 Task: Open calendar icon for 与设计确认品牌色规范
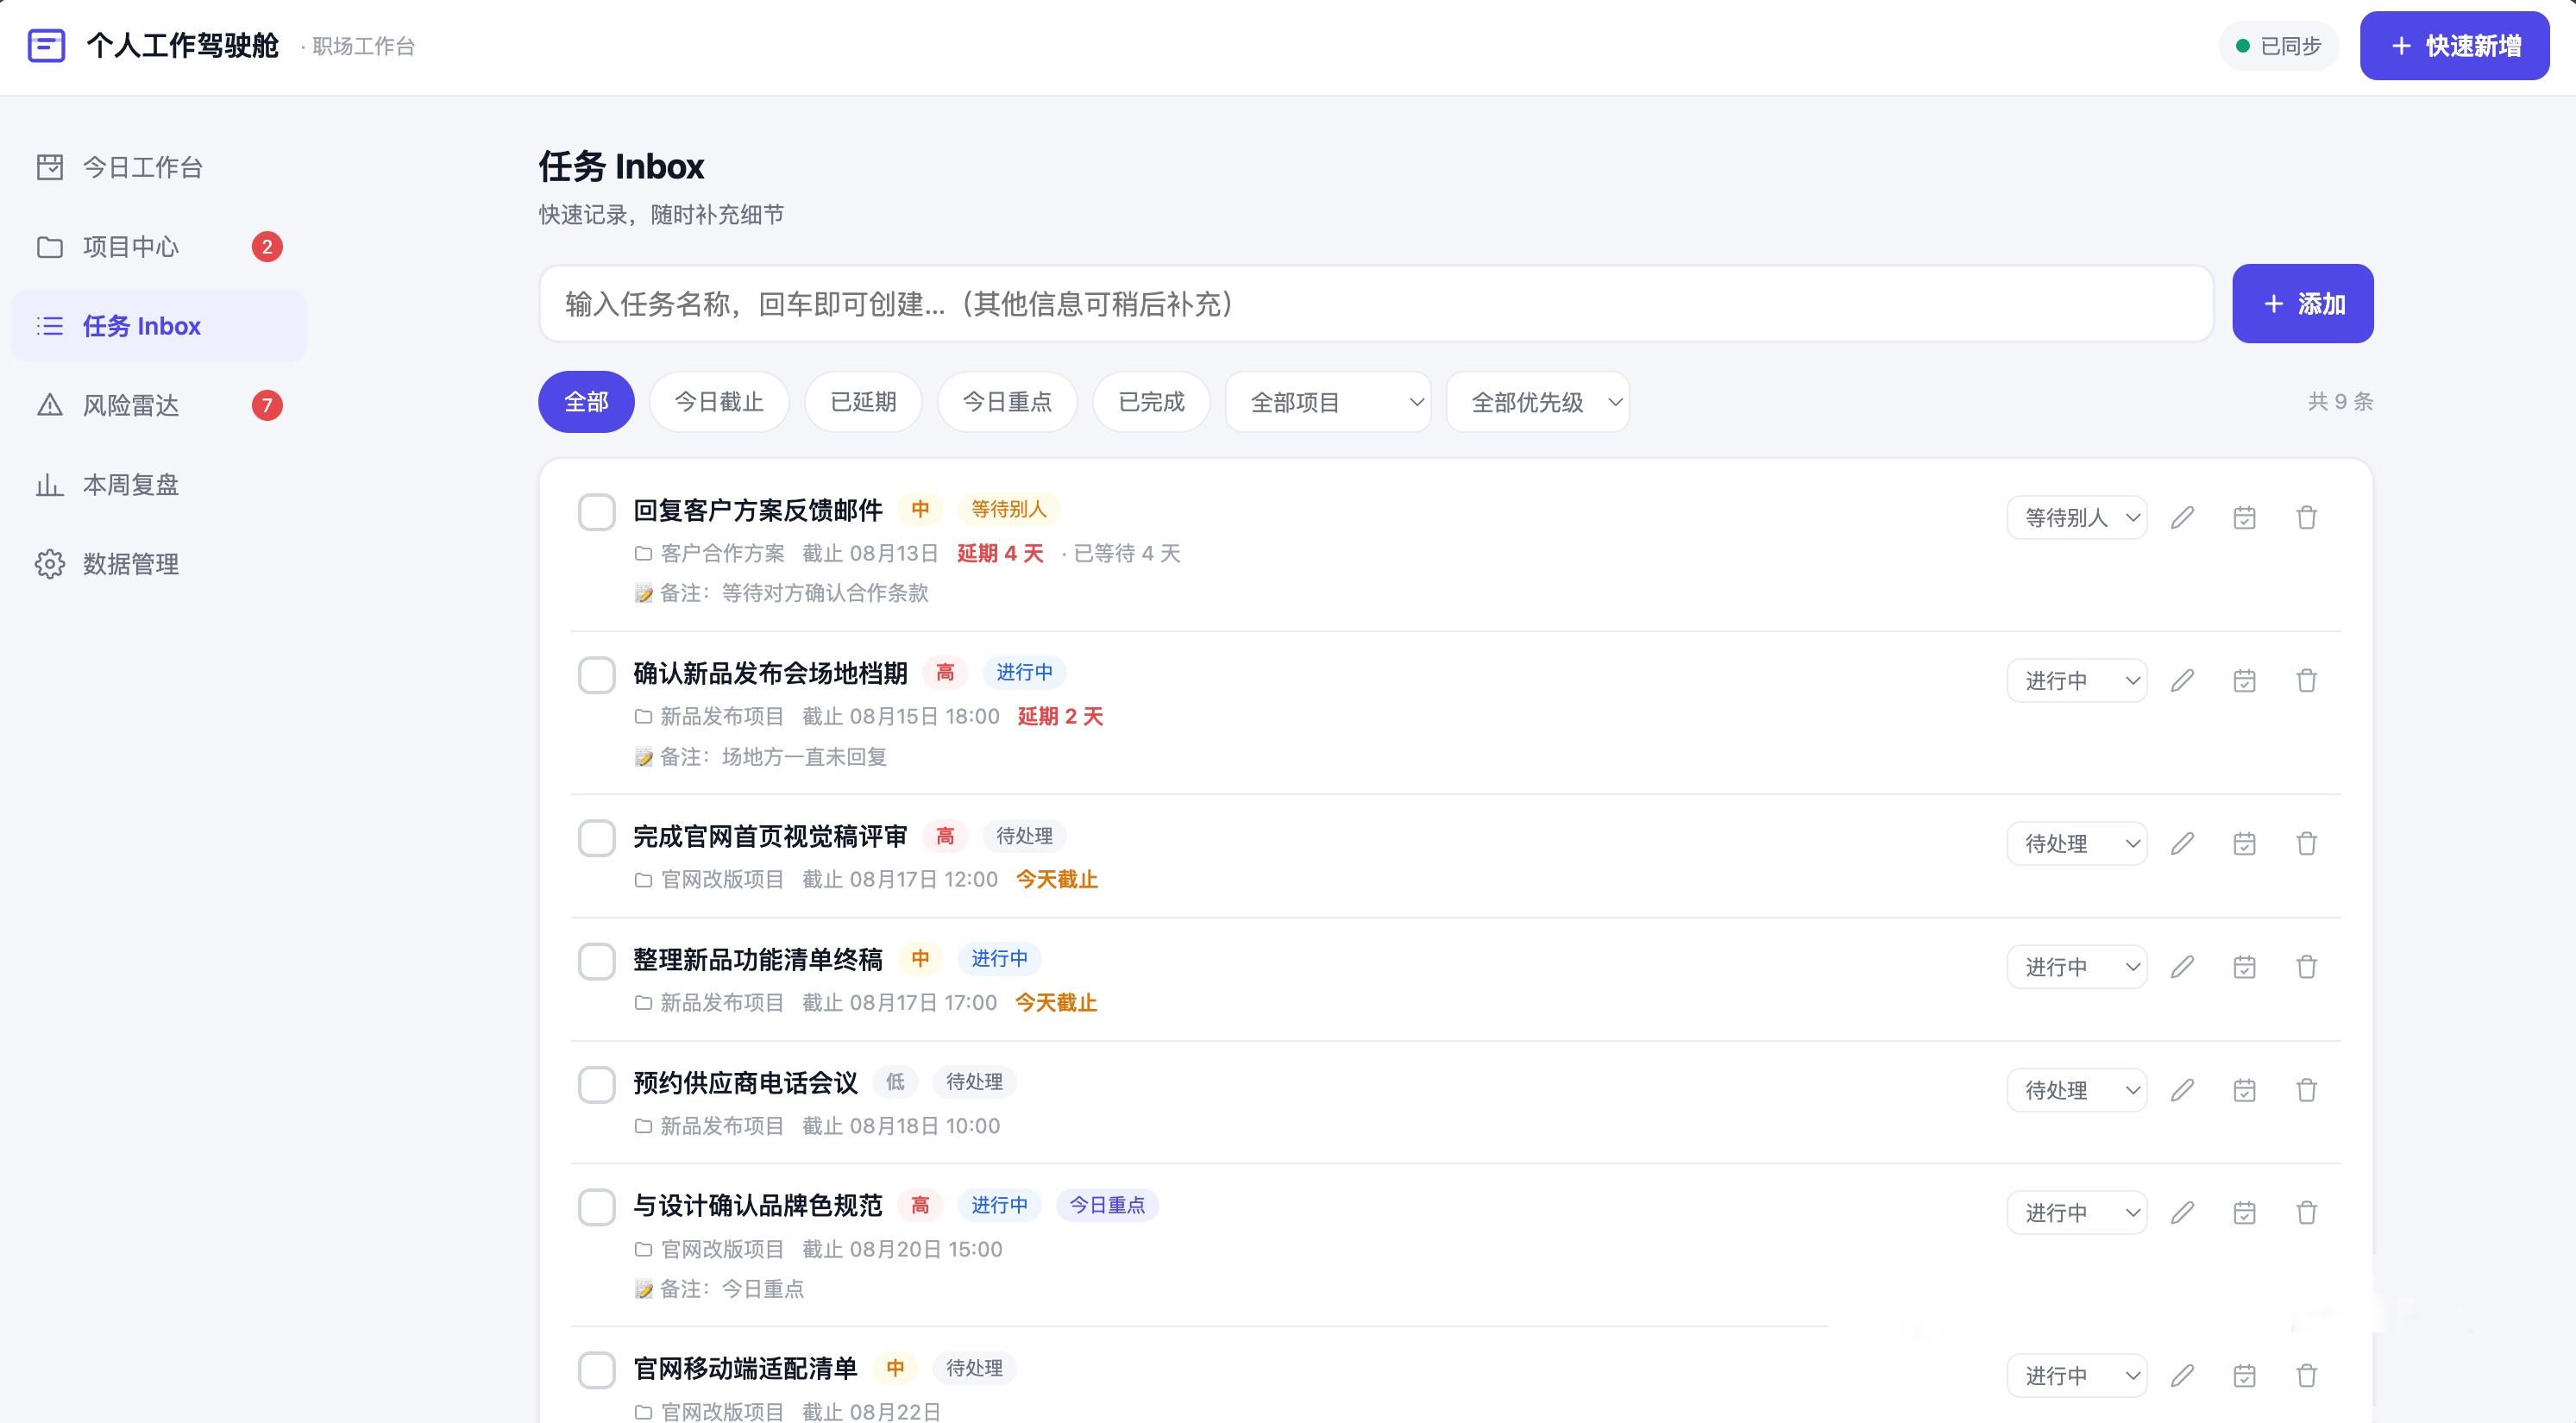tap(2244, 1212)
